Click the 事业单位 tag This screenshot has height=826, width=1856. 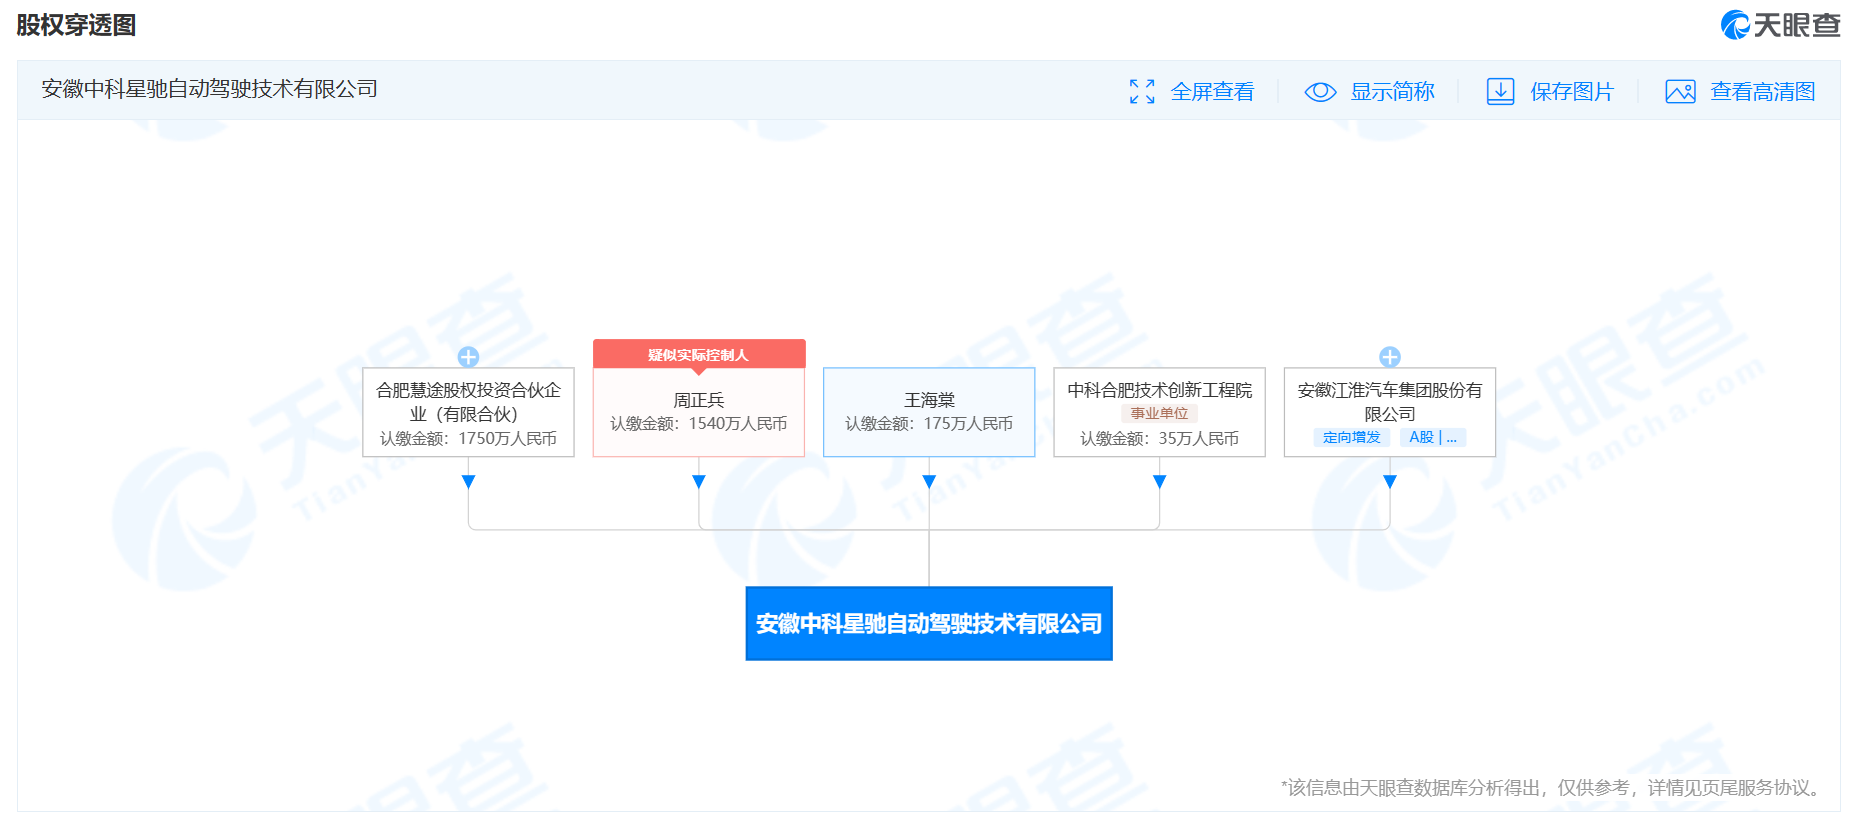1160,413
